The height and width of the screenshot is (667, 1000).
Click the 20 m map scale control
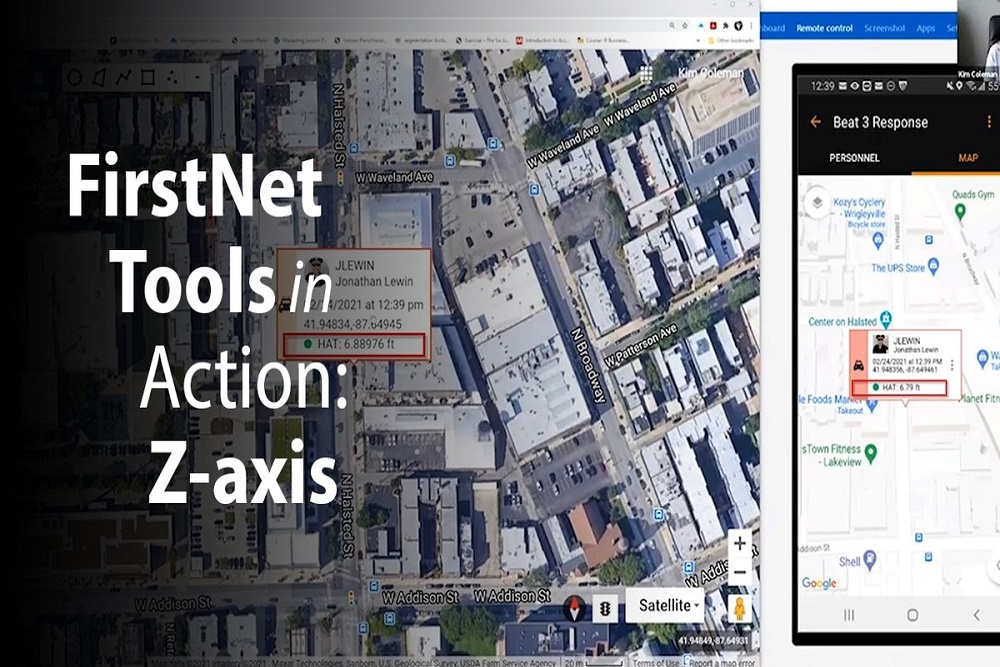[593, 662]
